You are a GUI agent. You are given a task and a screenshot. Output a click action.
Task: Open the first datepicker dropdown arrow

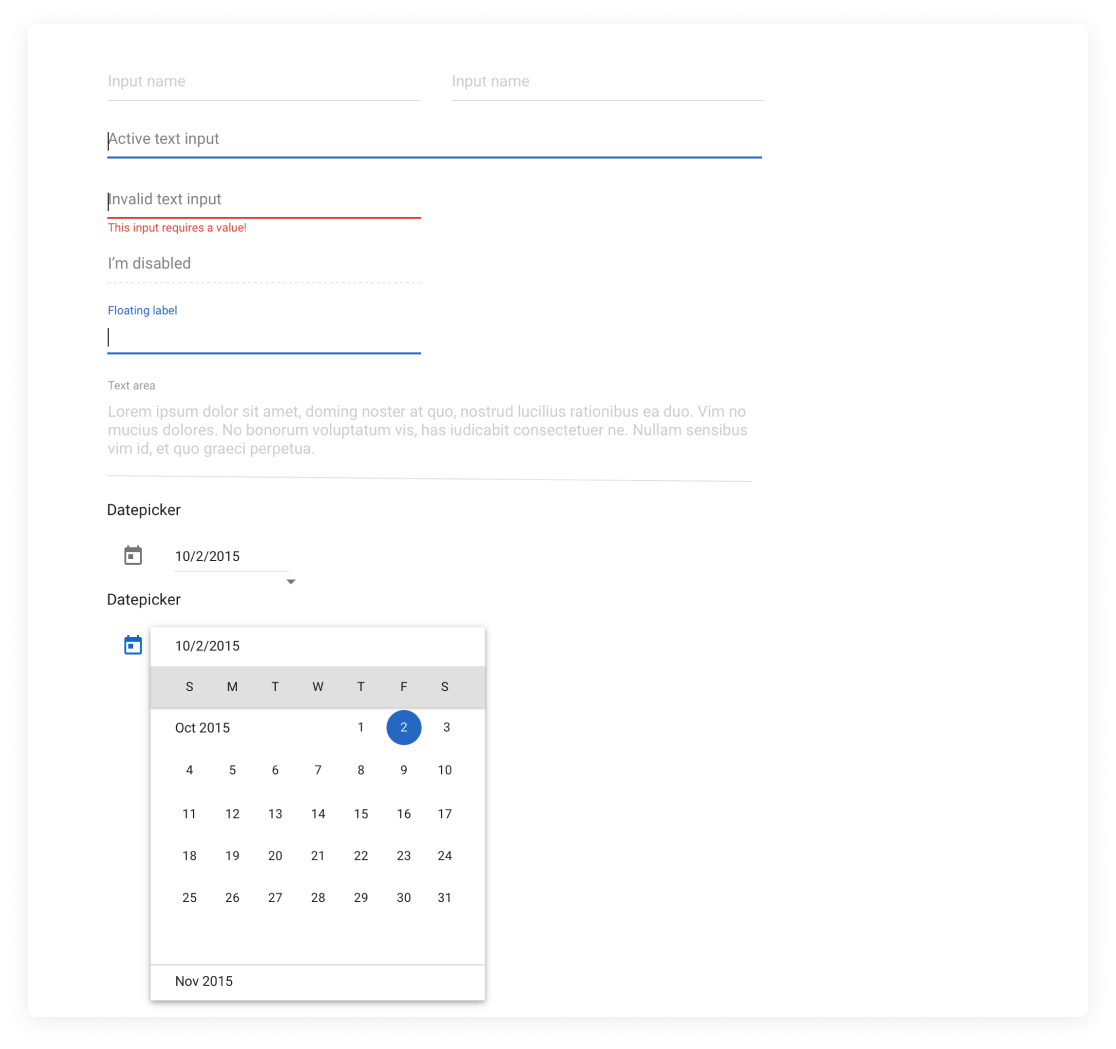pyautogui.click(x=290, y=581)
